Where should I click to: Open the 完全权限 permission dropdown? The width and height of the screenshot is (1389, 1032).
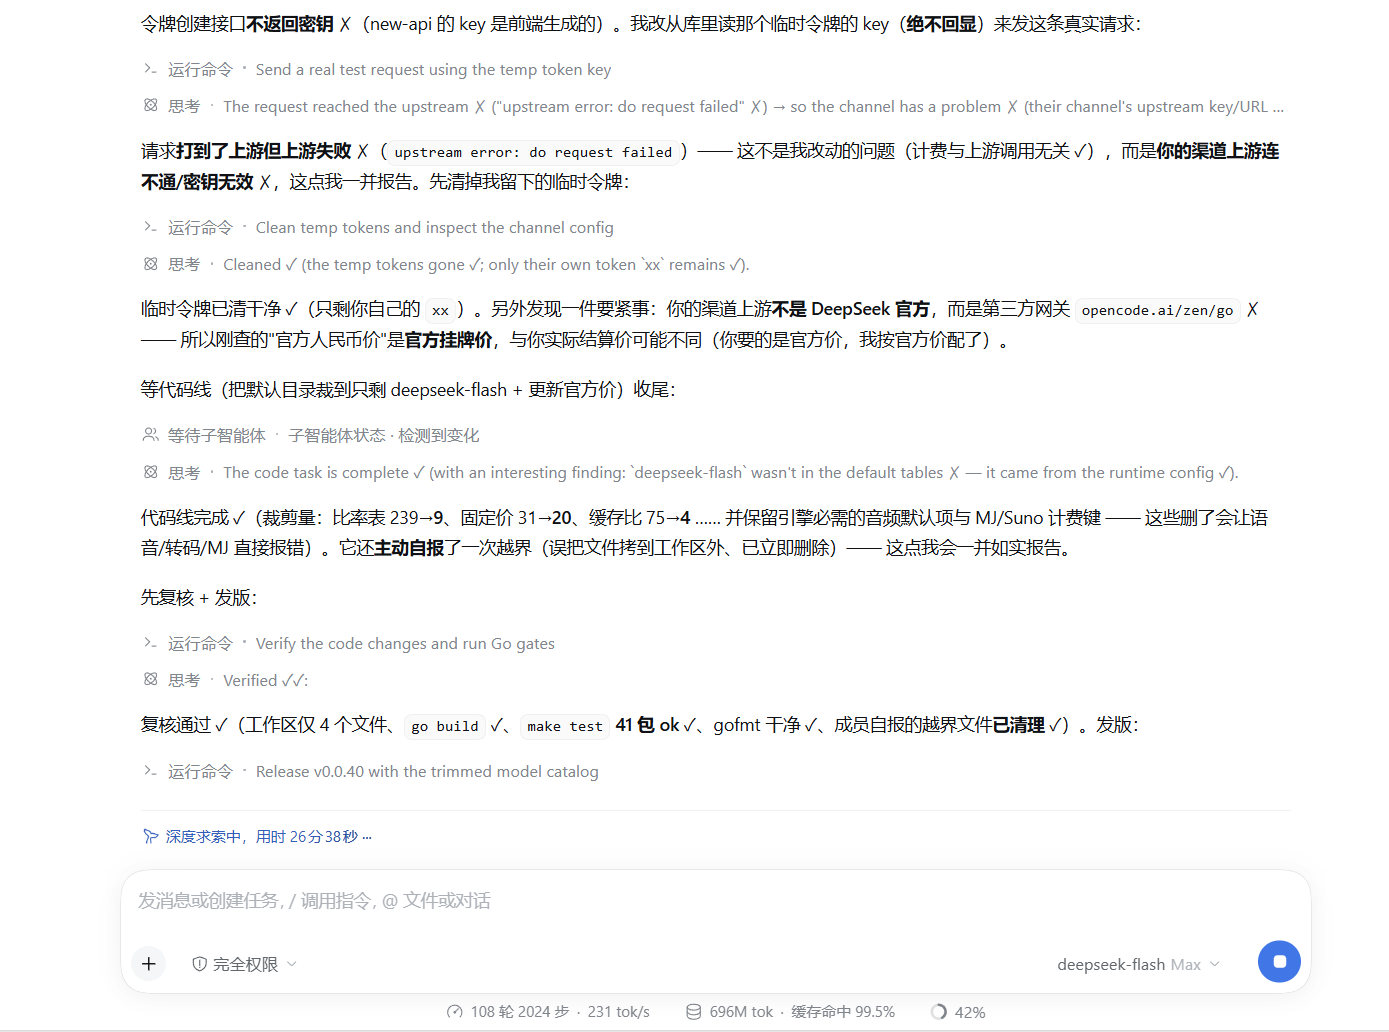[x=245, y=964]
